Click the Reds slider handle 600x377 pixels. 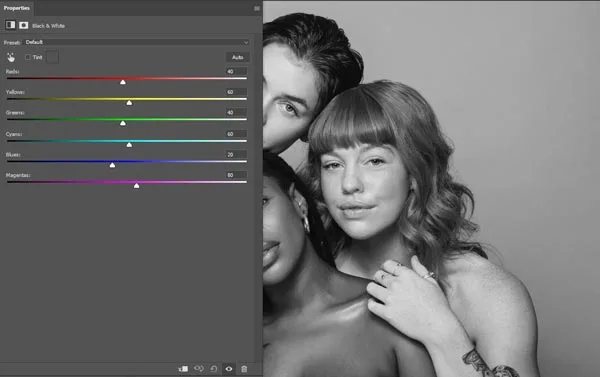123,82
